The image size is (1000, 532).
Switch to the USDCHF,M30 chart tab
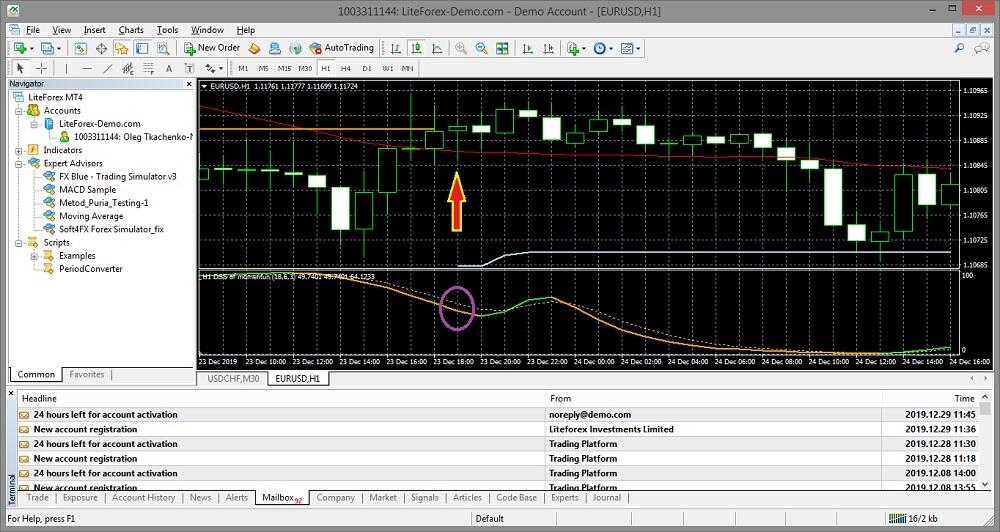pyautogui.click(x=232, y=379)
